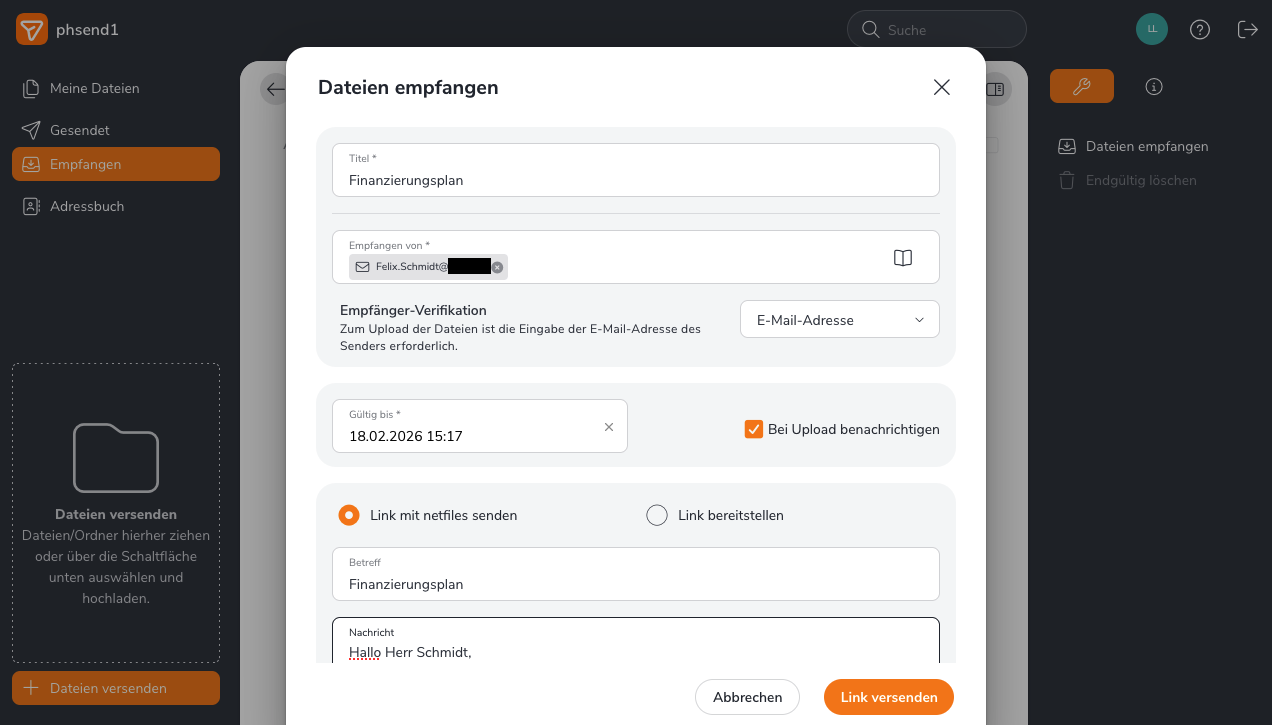Go to Gesendet in sidebar
Screen dimensions: 1272x725
79,130
